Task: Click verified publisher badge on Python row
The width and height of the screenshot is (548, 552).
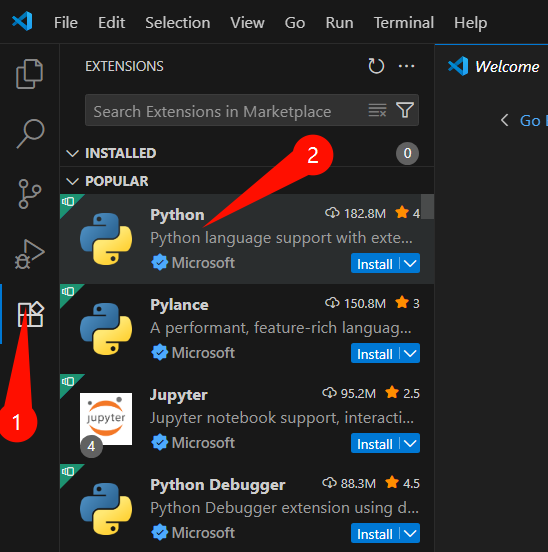Action: (x=159, y=263)
